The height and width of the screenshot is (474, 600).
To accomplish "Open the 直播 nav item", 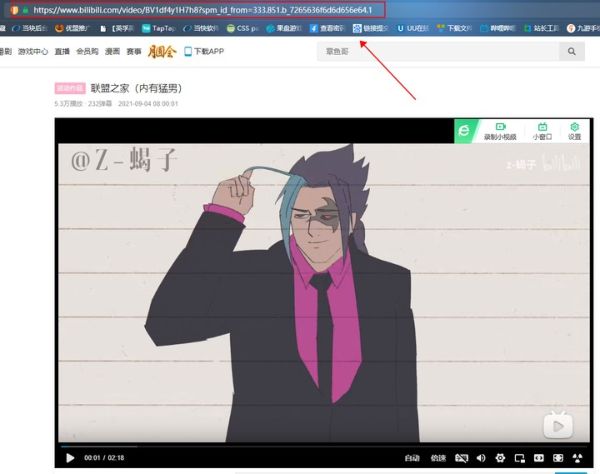I will (62, 51).
